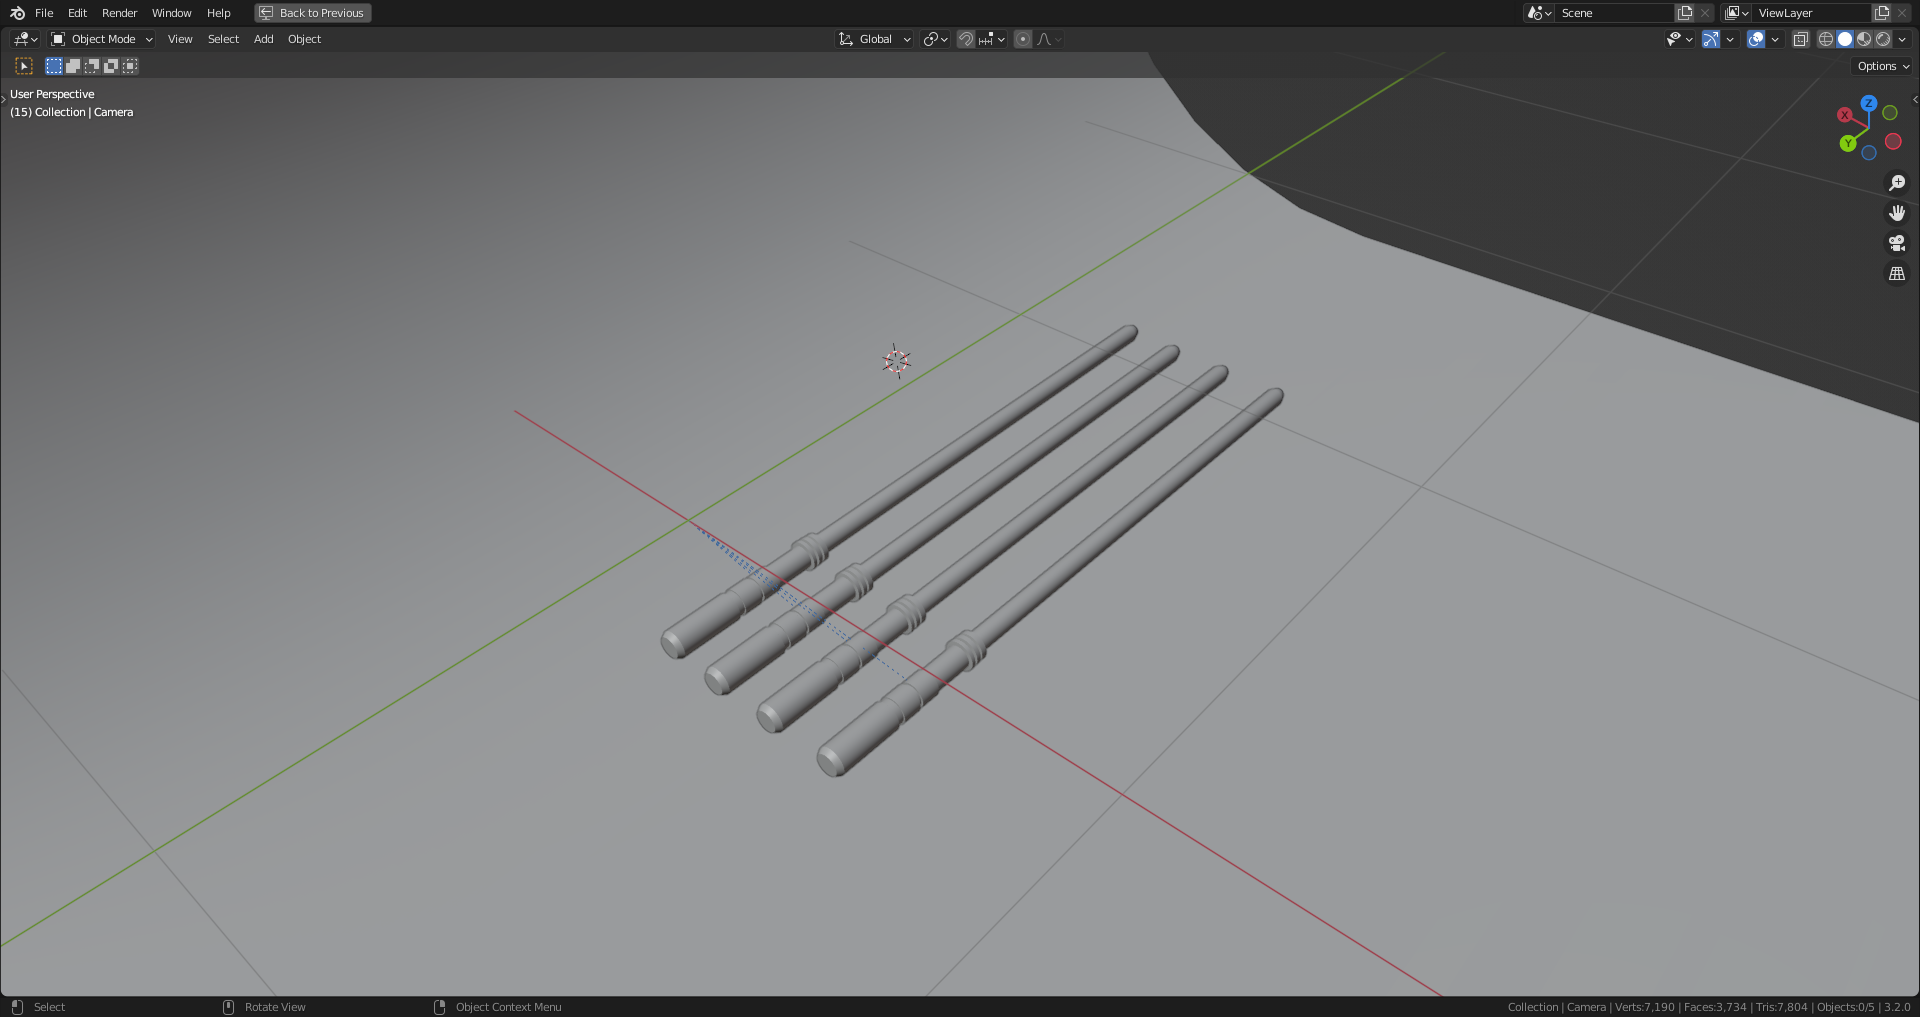
Task: Toggle perspective with the orthographic grid icon
Action: (x=1897, y=273)
